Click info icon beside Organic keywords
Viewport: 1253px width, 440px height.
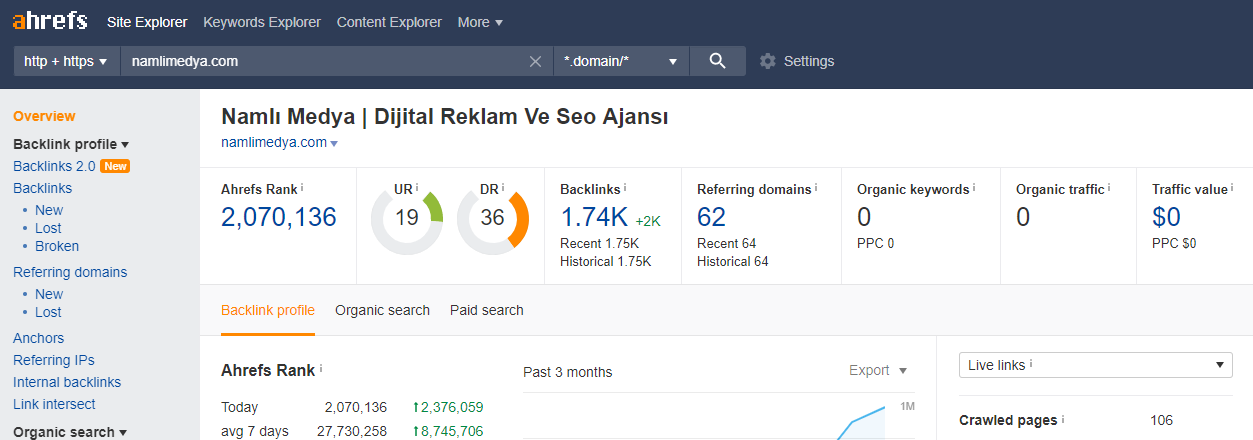pyautogui.click(x=974, y=187)
